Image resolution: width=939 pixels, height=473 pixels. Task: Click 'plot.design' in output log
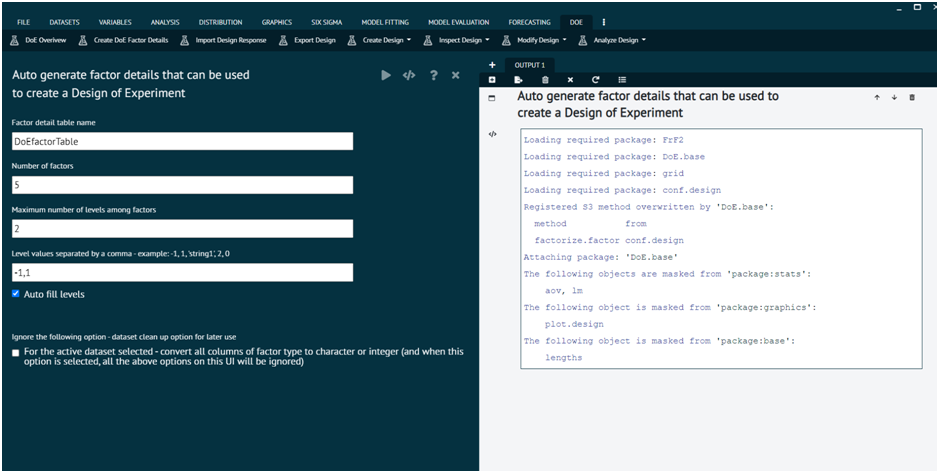574,325
